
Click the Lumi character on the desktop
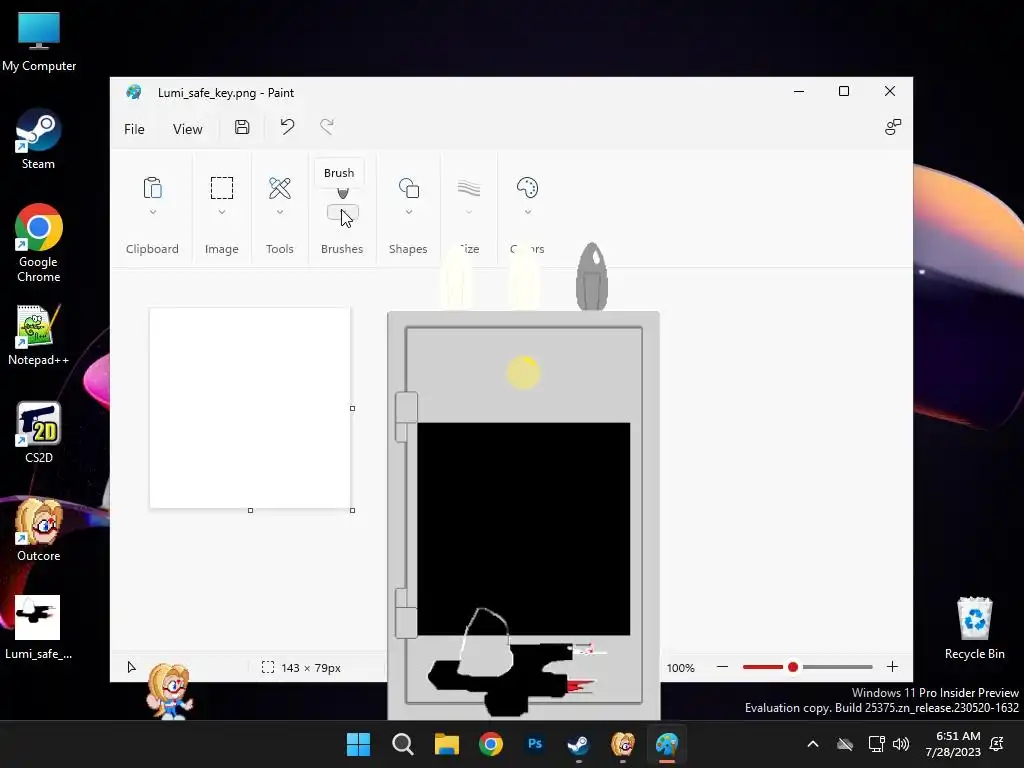click(169, 692)
